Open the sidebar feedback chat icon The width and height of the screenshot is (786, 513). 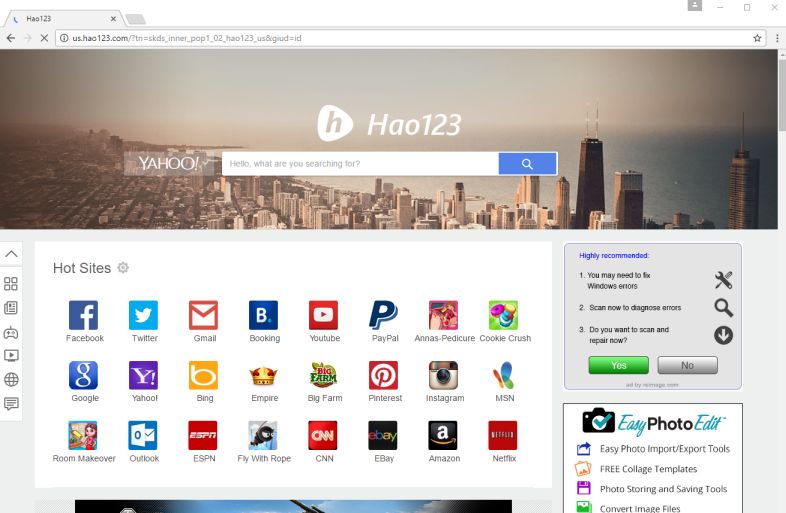point(11,404)
